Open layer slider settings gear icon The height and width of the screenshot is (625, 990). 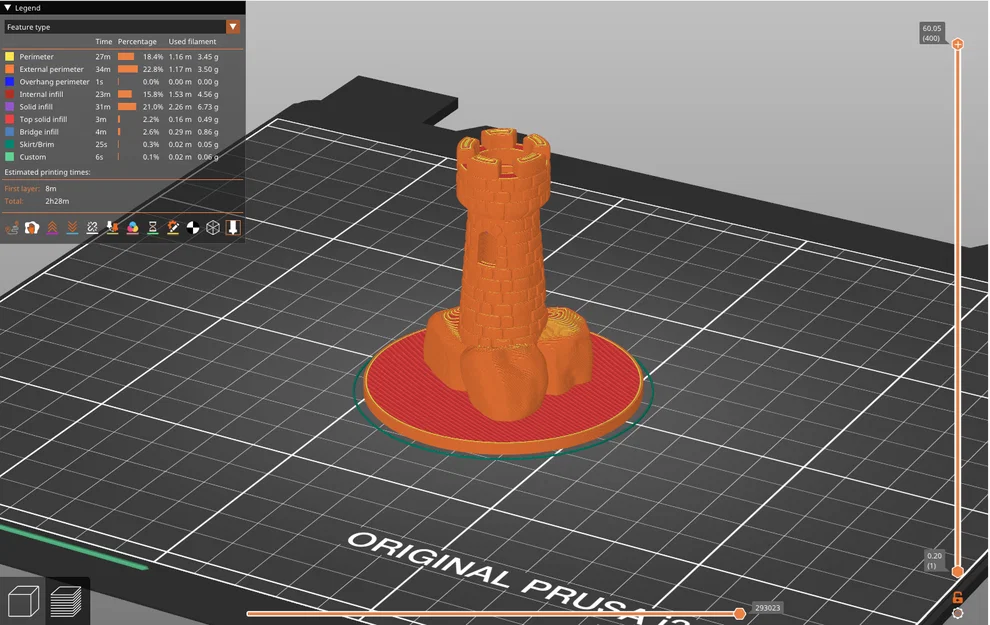[957, 613]
